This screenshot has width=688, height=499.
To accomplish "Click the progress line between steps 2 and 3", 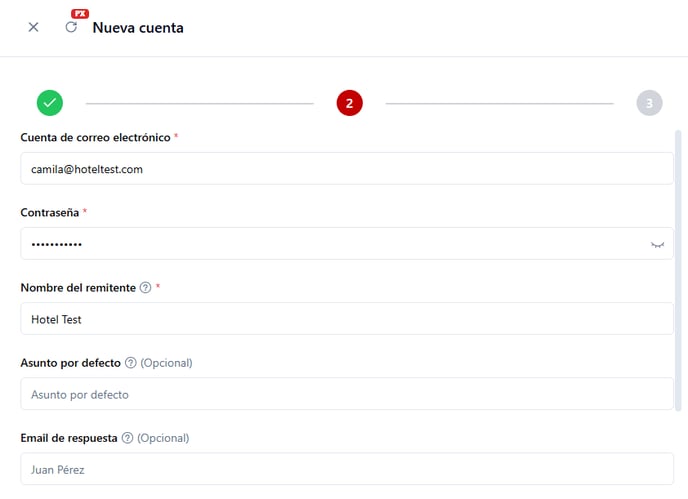I will click(x=499, y=103).
